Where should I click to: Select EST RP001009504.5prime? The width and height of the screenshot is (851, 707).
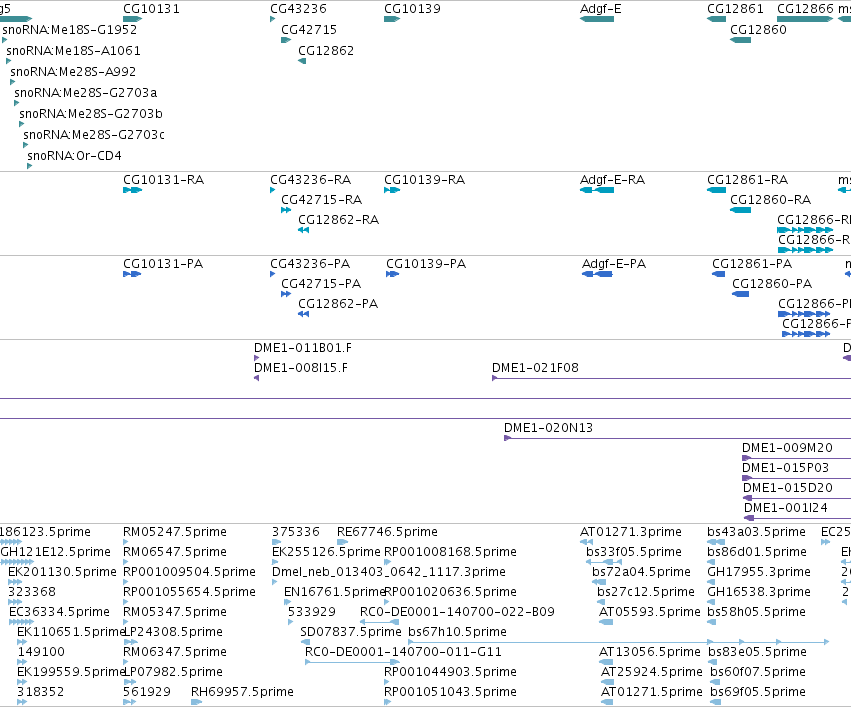pyautogui.click(x=189, y=572)
